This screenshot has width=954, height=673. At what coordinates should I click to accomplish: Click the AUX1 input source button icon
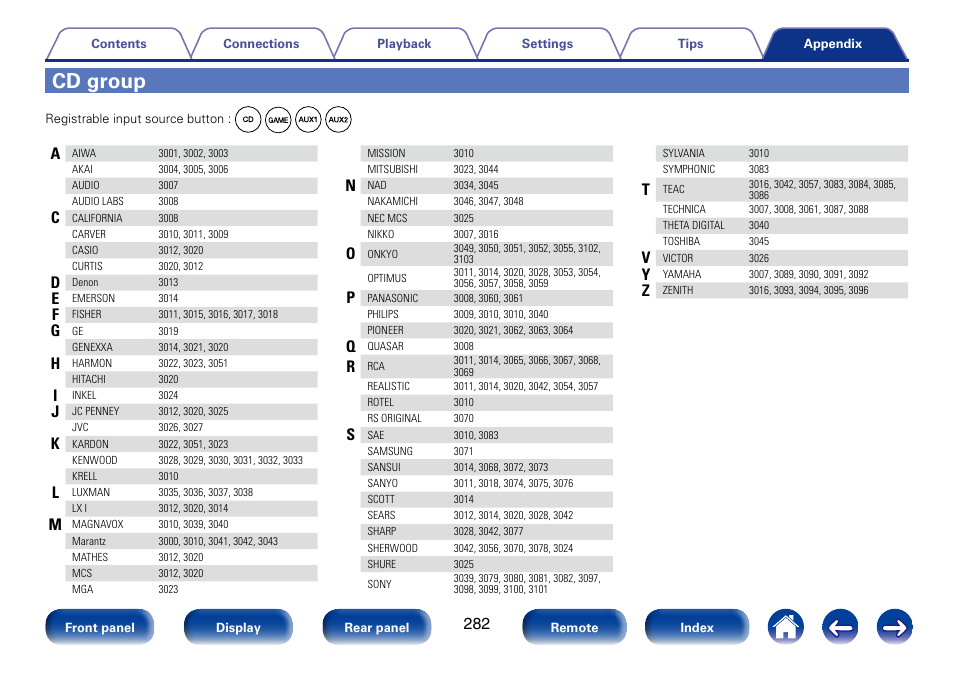click(x=308, y=119)
